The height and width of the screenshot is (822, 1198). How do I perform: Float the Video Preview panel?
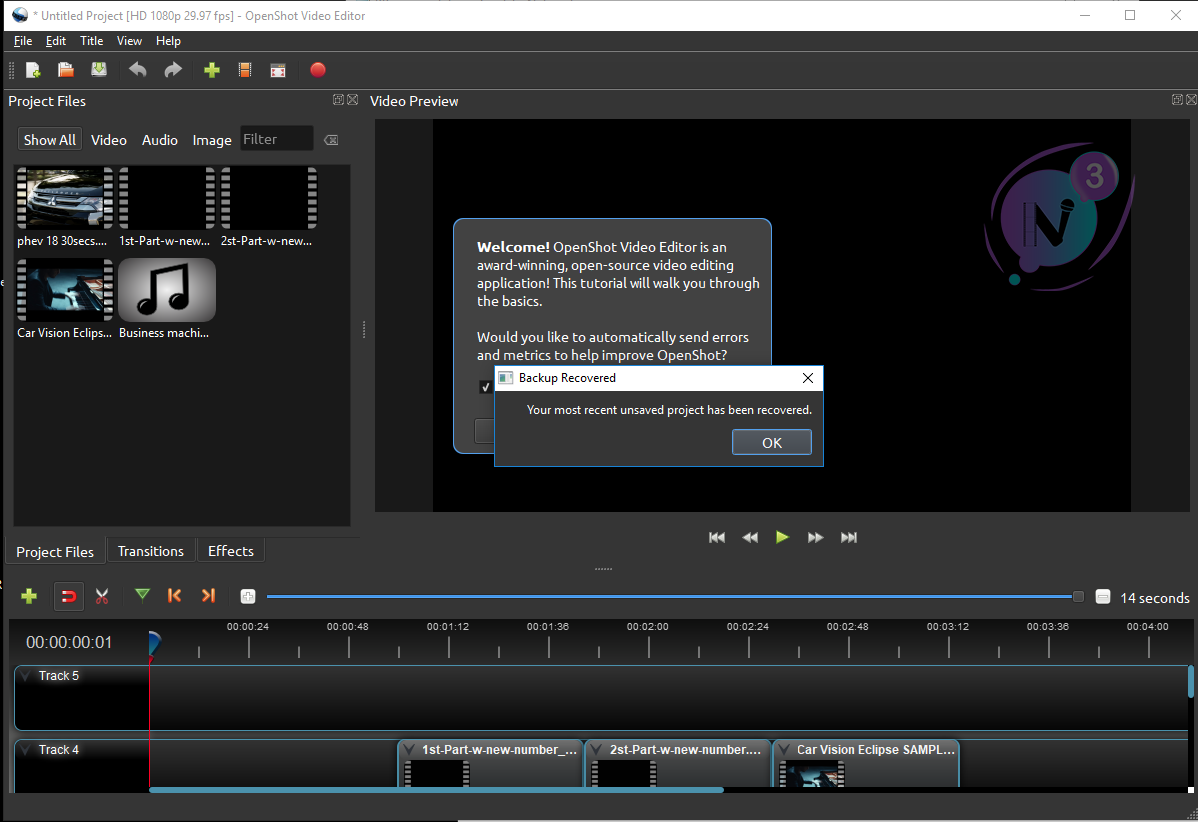pos(1177,100)
